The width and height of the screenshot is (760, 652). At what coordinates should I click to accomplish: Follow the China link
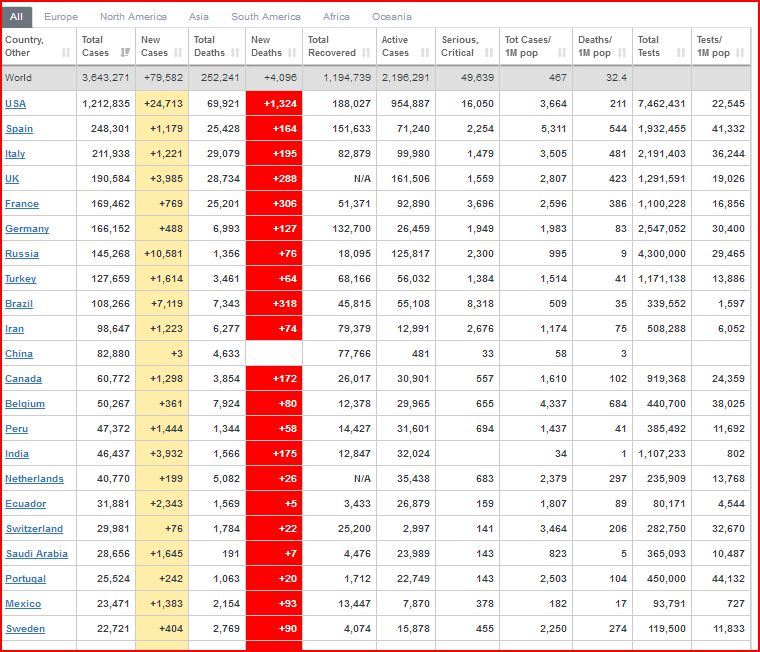[19, 353]
